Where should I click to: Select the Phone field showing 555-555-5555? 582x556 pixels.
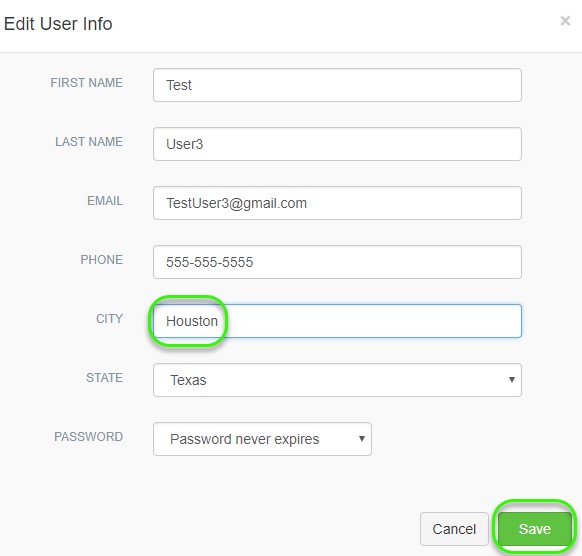click(337, 262)
